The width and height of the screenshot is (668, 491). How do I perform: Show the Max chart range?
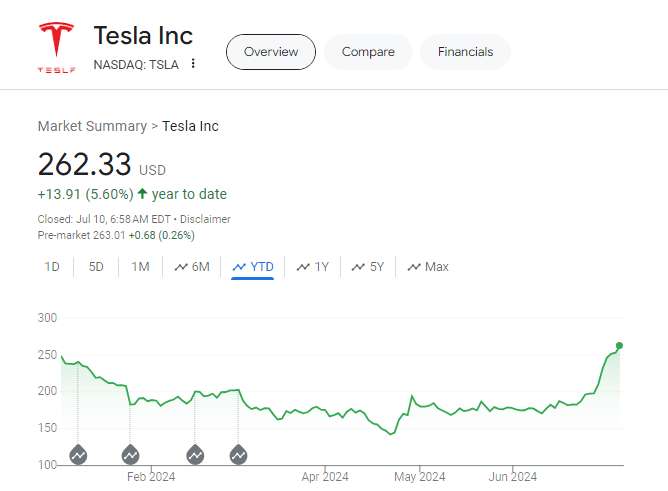pos(427,267)
